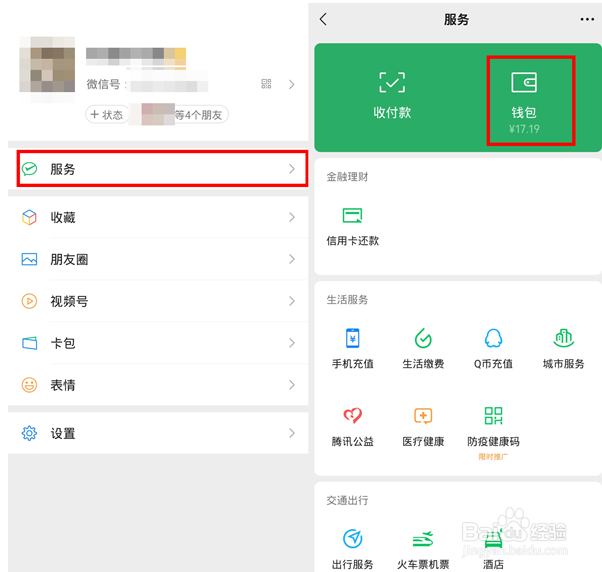The image size is (602, 572).
Task: Tap the 城市服务 label
Action: tap(564, 364)
